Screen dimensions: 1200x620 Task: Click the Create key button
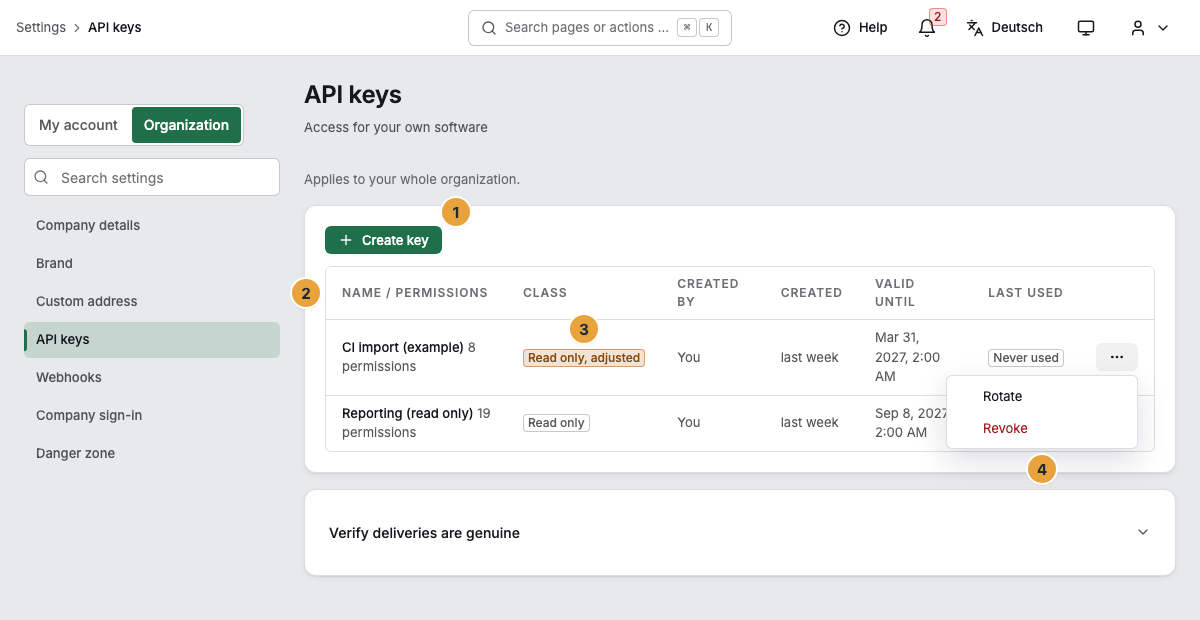pos(383,240)
